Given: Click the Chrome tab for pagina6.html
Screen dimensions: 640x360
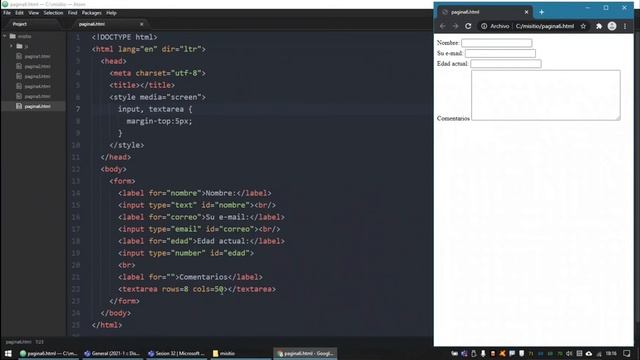Looking at the screenshot, I should tap(485, 12).
